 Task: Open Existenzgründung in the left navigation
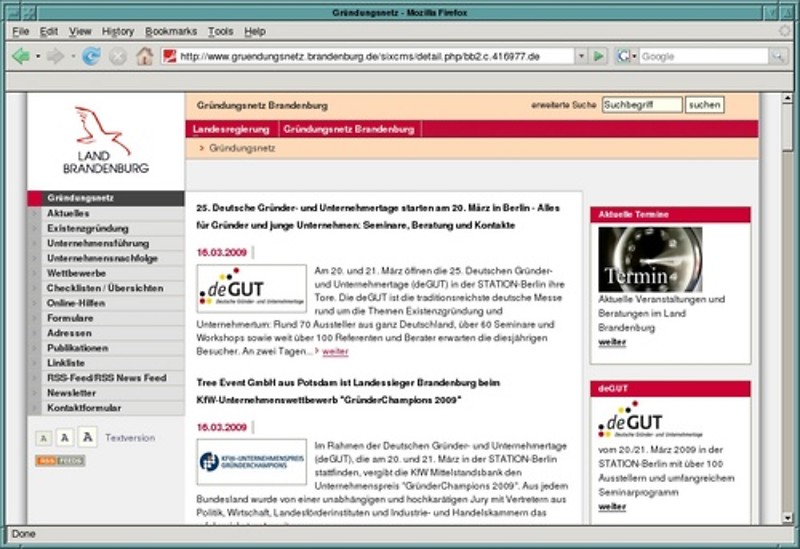tap(106, 228)
